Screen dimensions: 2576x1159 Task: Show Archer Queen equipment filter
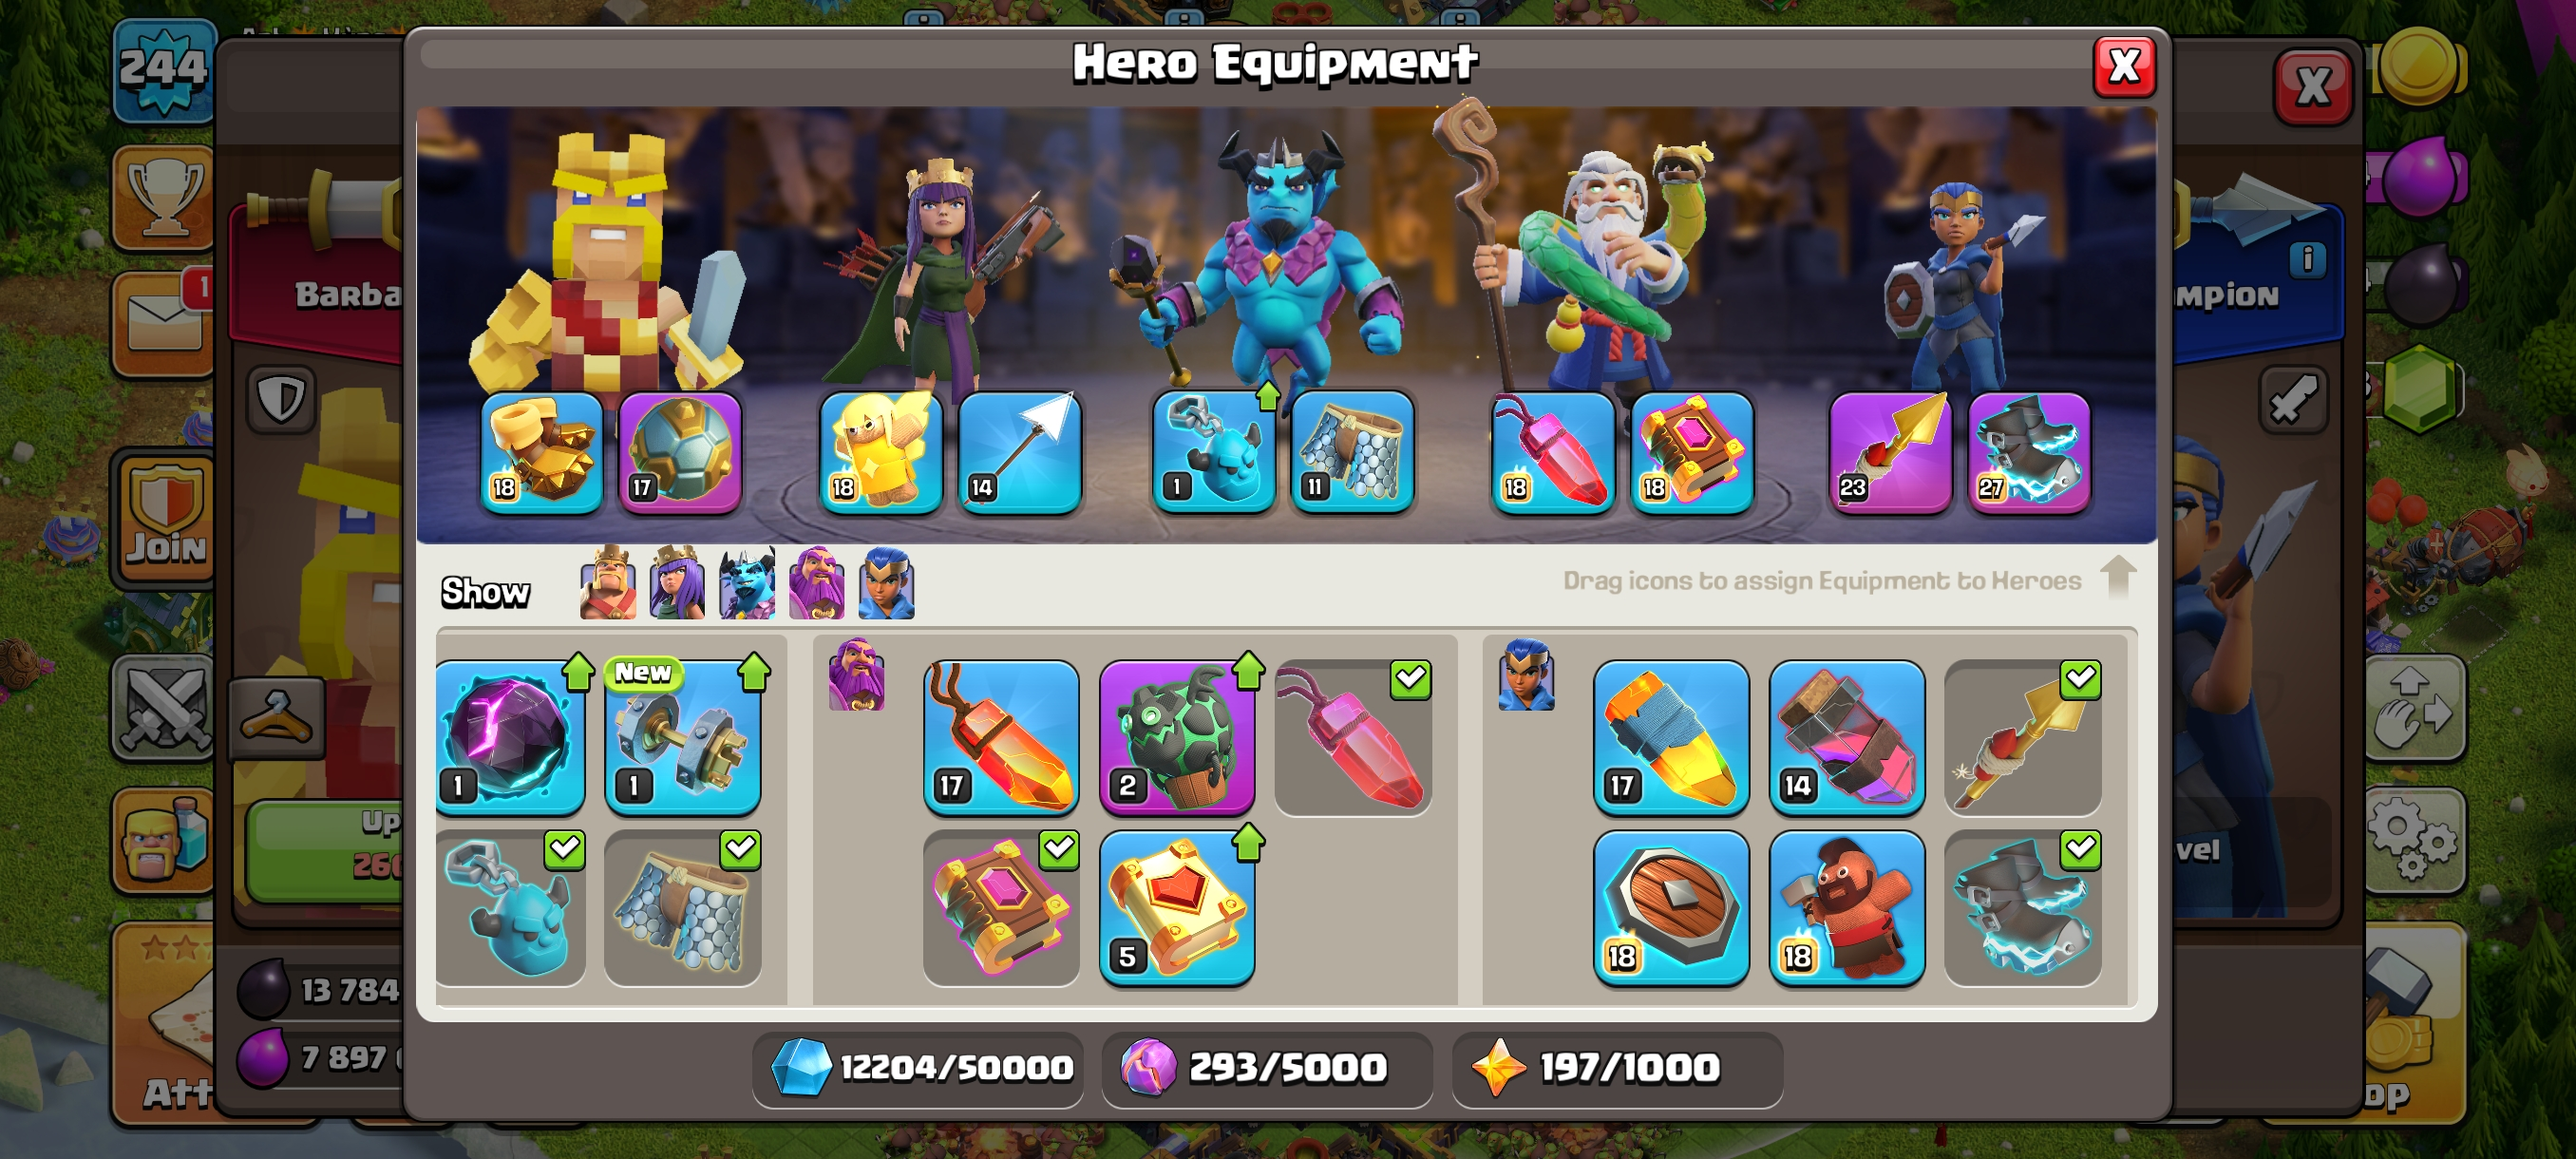(677, 583)
